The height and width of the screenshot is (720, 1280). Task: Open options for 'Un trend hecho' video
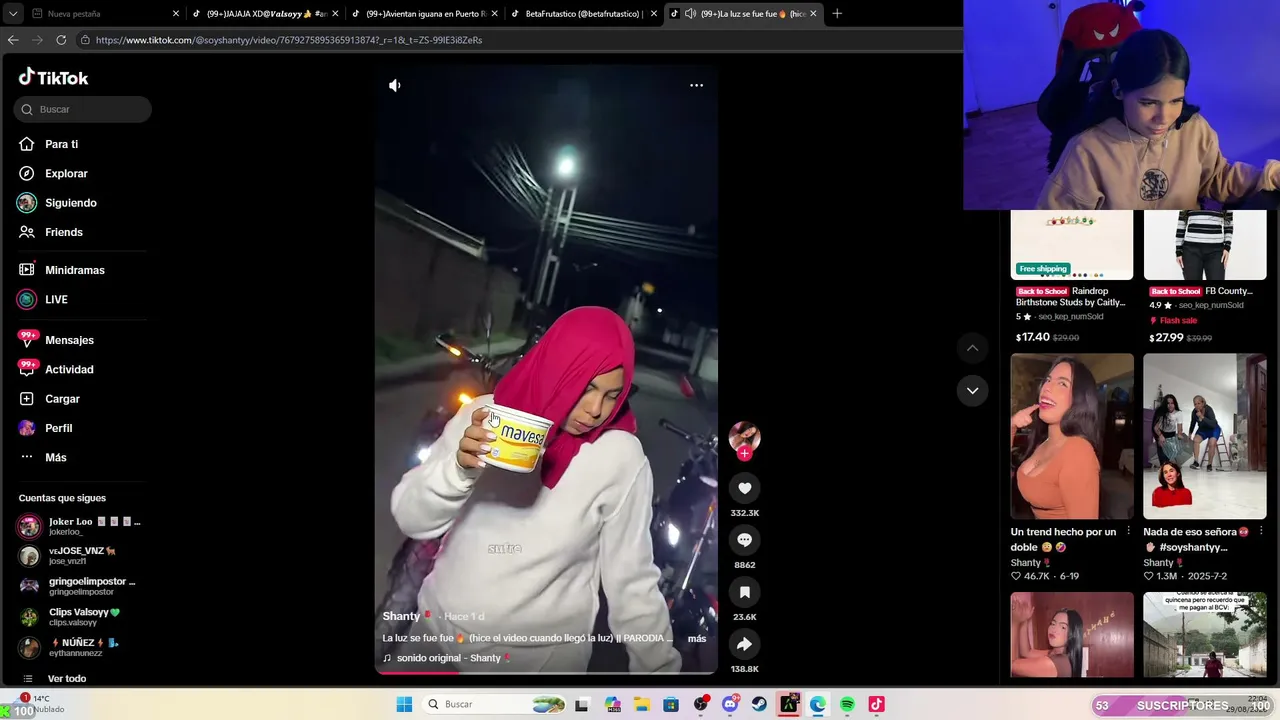tap(1129, 532)
